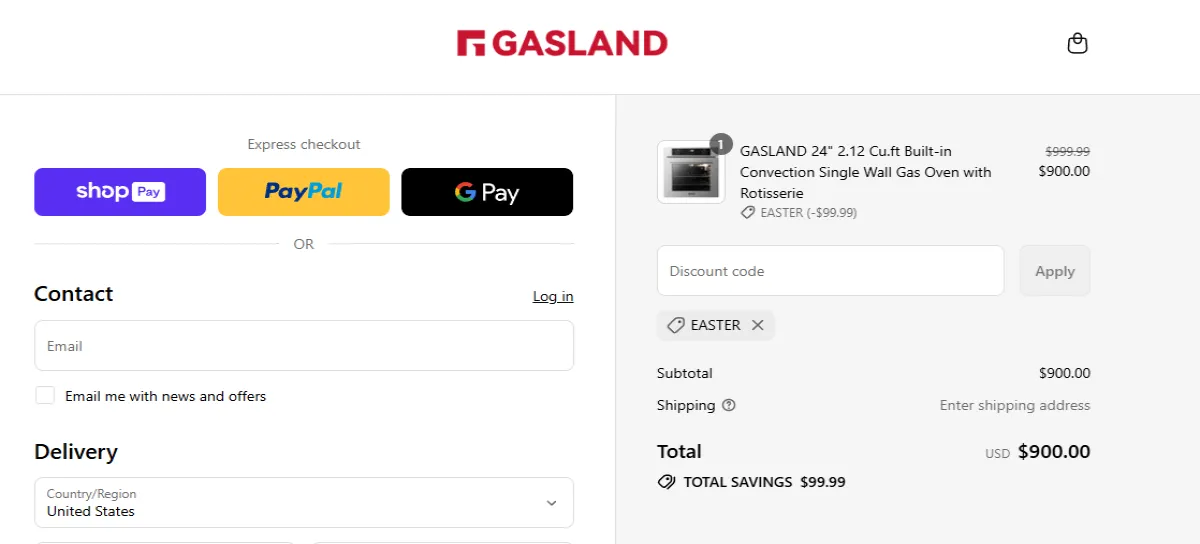Screen dimensions: 1200x544
Task: Remove the EASTER discount code
Action: click(x=758, y=325)
